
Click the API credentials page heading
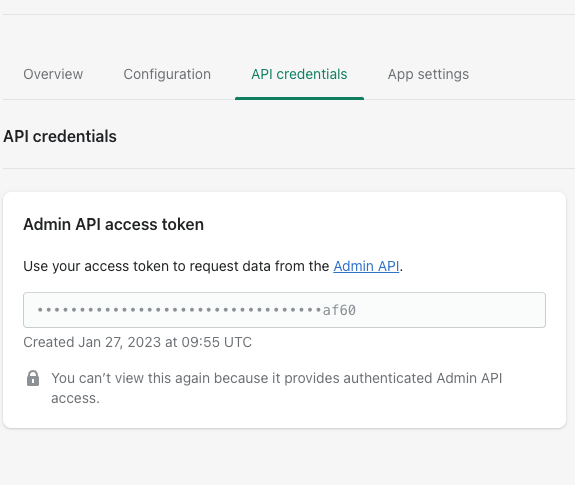[60, 136]
